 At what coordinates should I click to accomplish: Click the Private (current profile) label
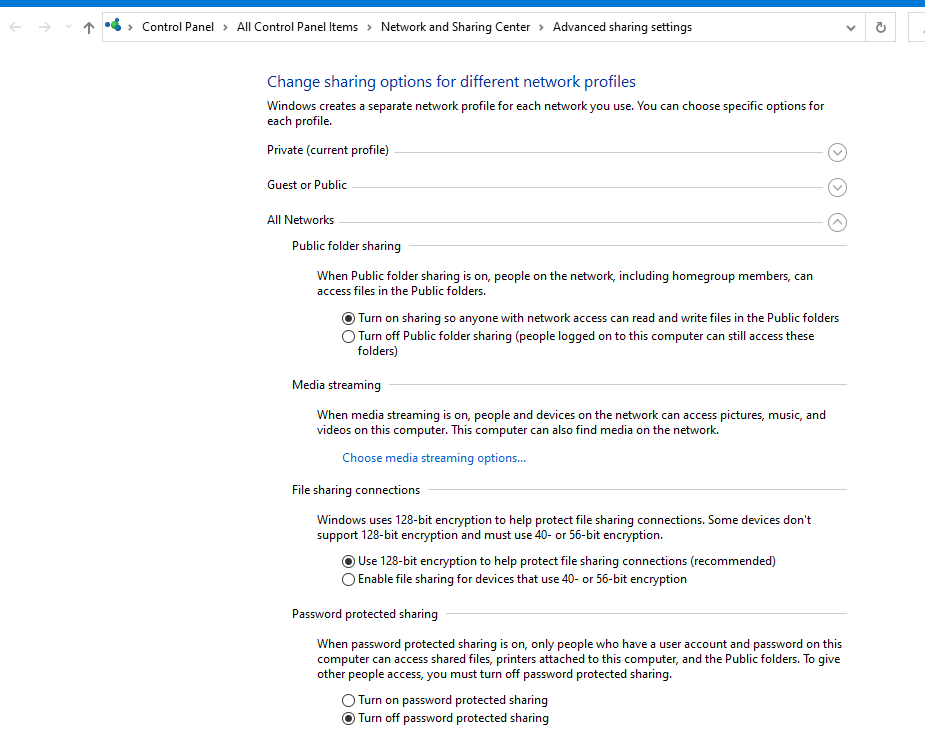tap(327, 150)
